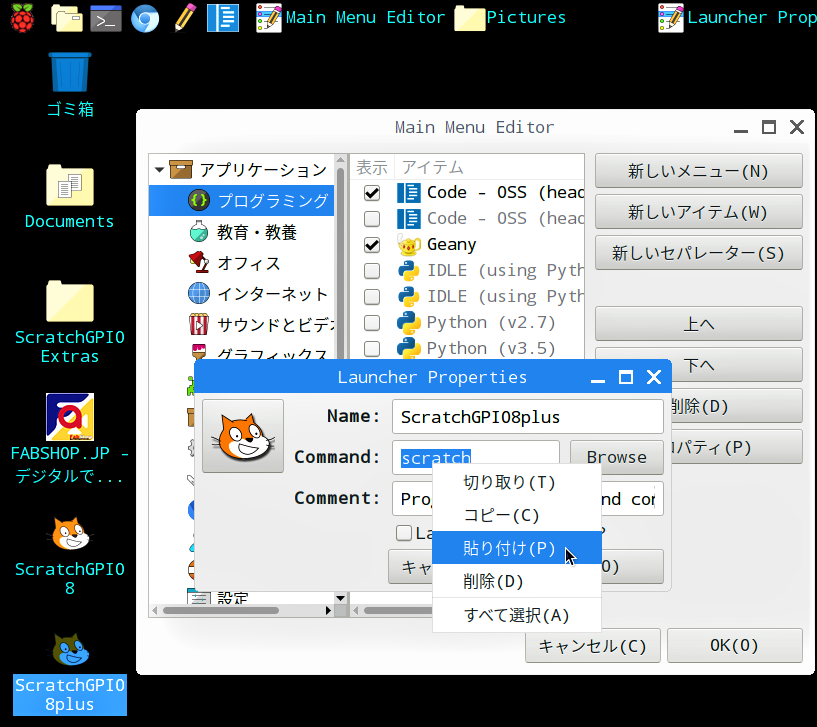Click the 表示 column header
This screenshot has width=817, height=727.
(x=372, y=167)
